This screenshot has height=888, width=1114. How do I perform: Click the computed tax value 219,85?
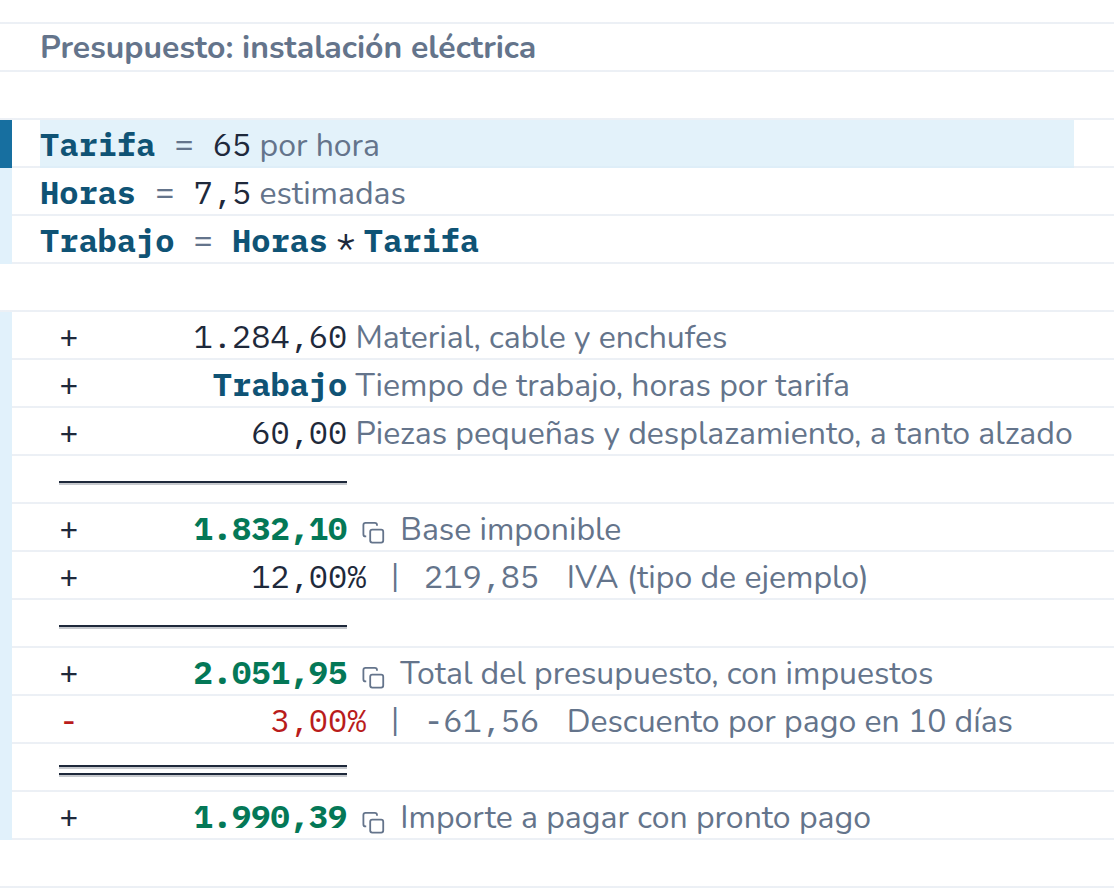click(x=481, y=578)
